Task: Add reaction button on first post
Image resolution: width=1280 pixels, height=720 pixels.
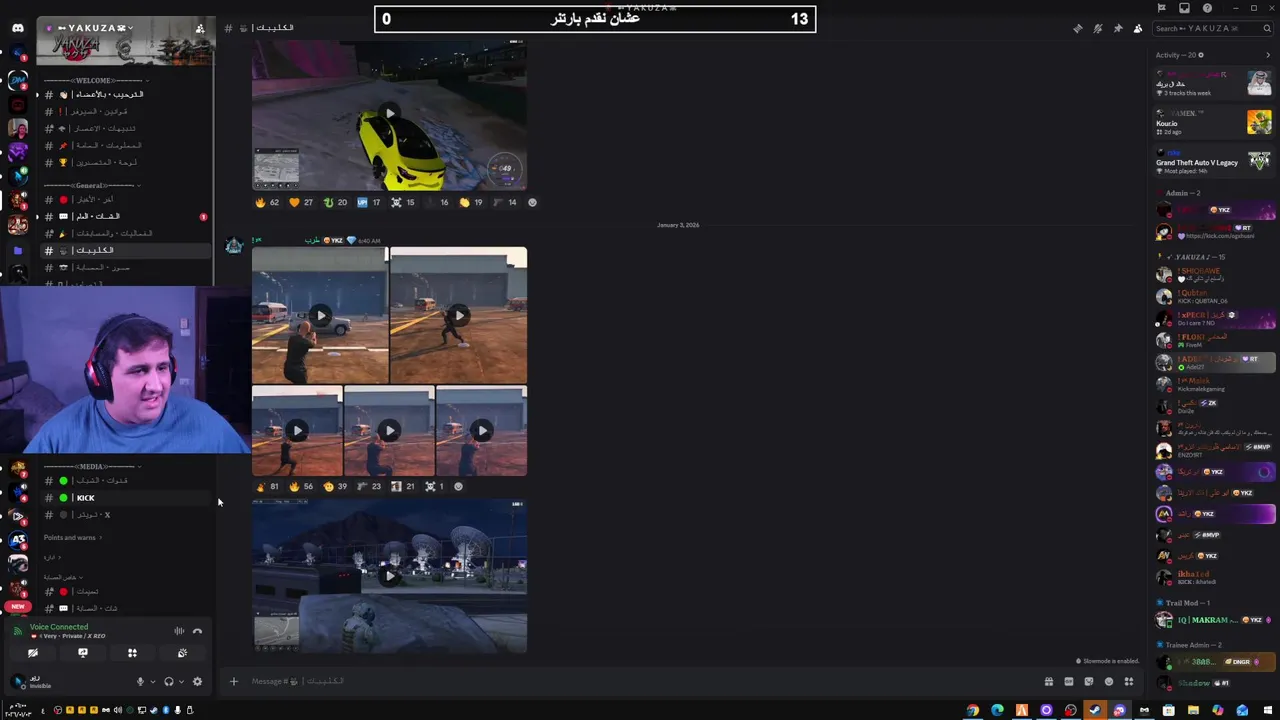Action: 532,203
